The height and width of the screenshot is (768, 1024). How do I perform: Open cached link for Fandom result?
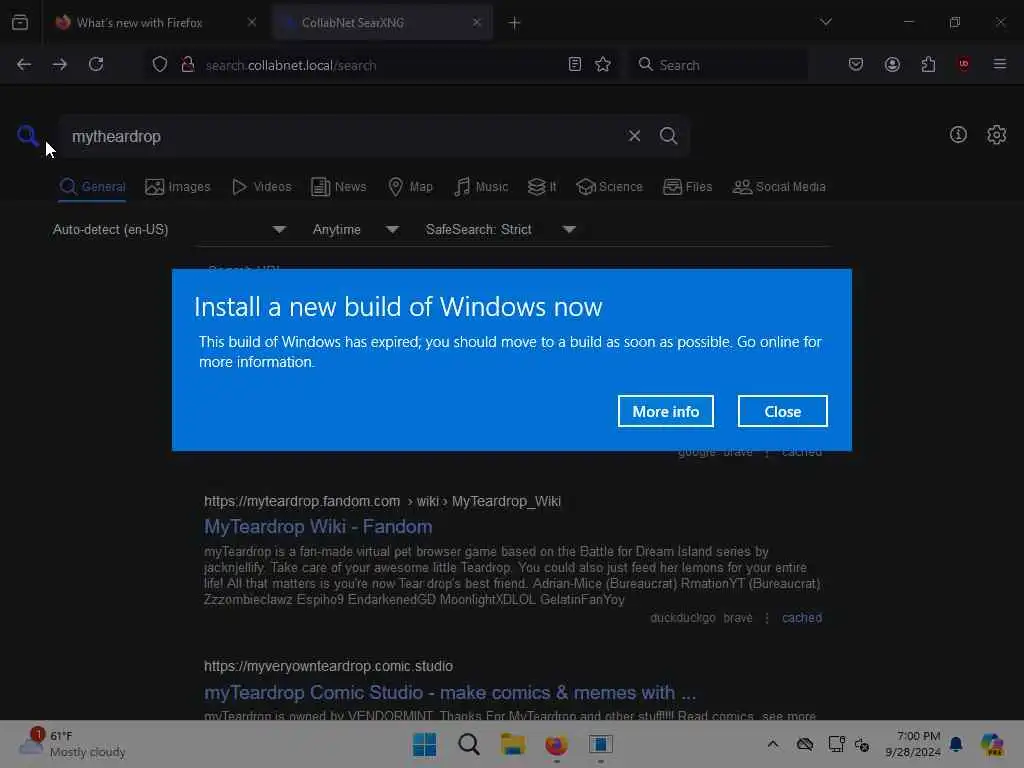pyautogui.click(x=802, y=618)
